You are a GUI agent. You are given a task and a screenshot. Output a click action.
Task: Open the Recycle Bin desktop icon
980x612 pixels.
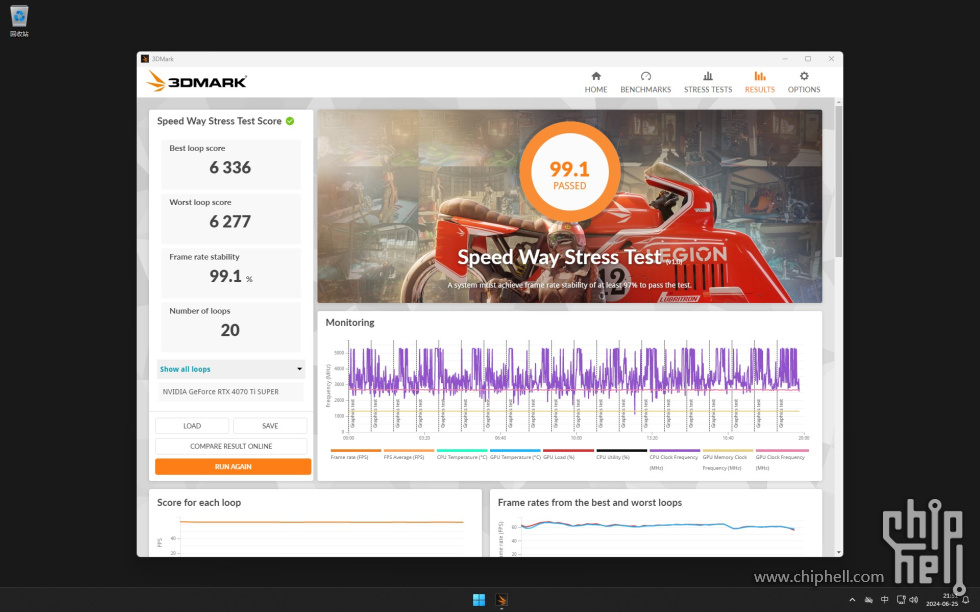point(19,21)
